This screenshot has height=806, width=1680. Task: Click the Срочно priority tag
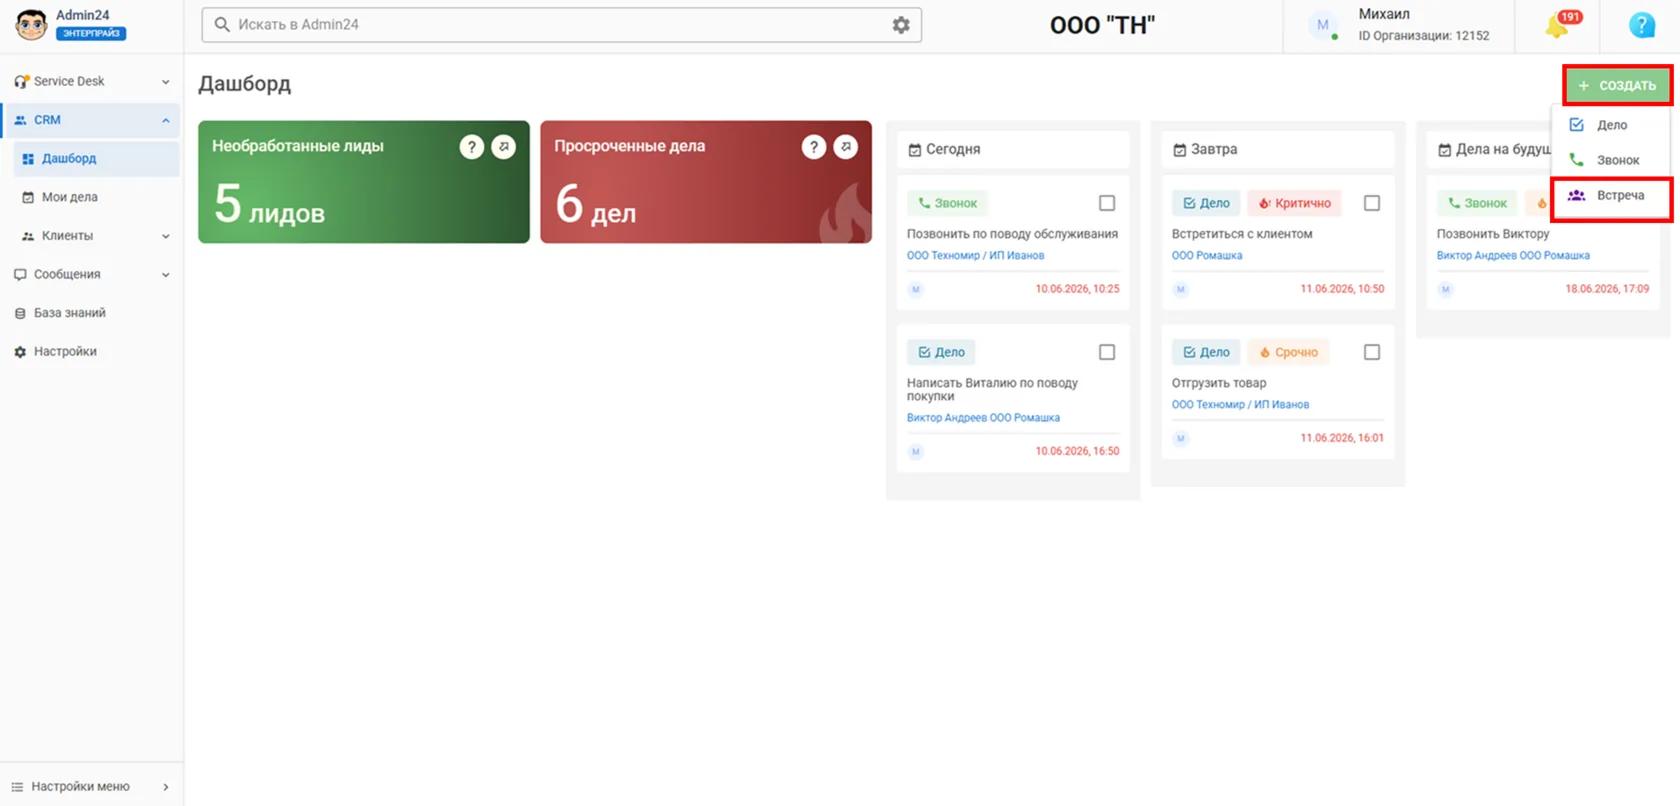(x=1288, y=352)
